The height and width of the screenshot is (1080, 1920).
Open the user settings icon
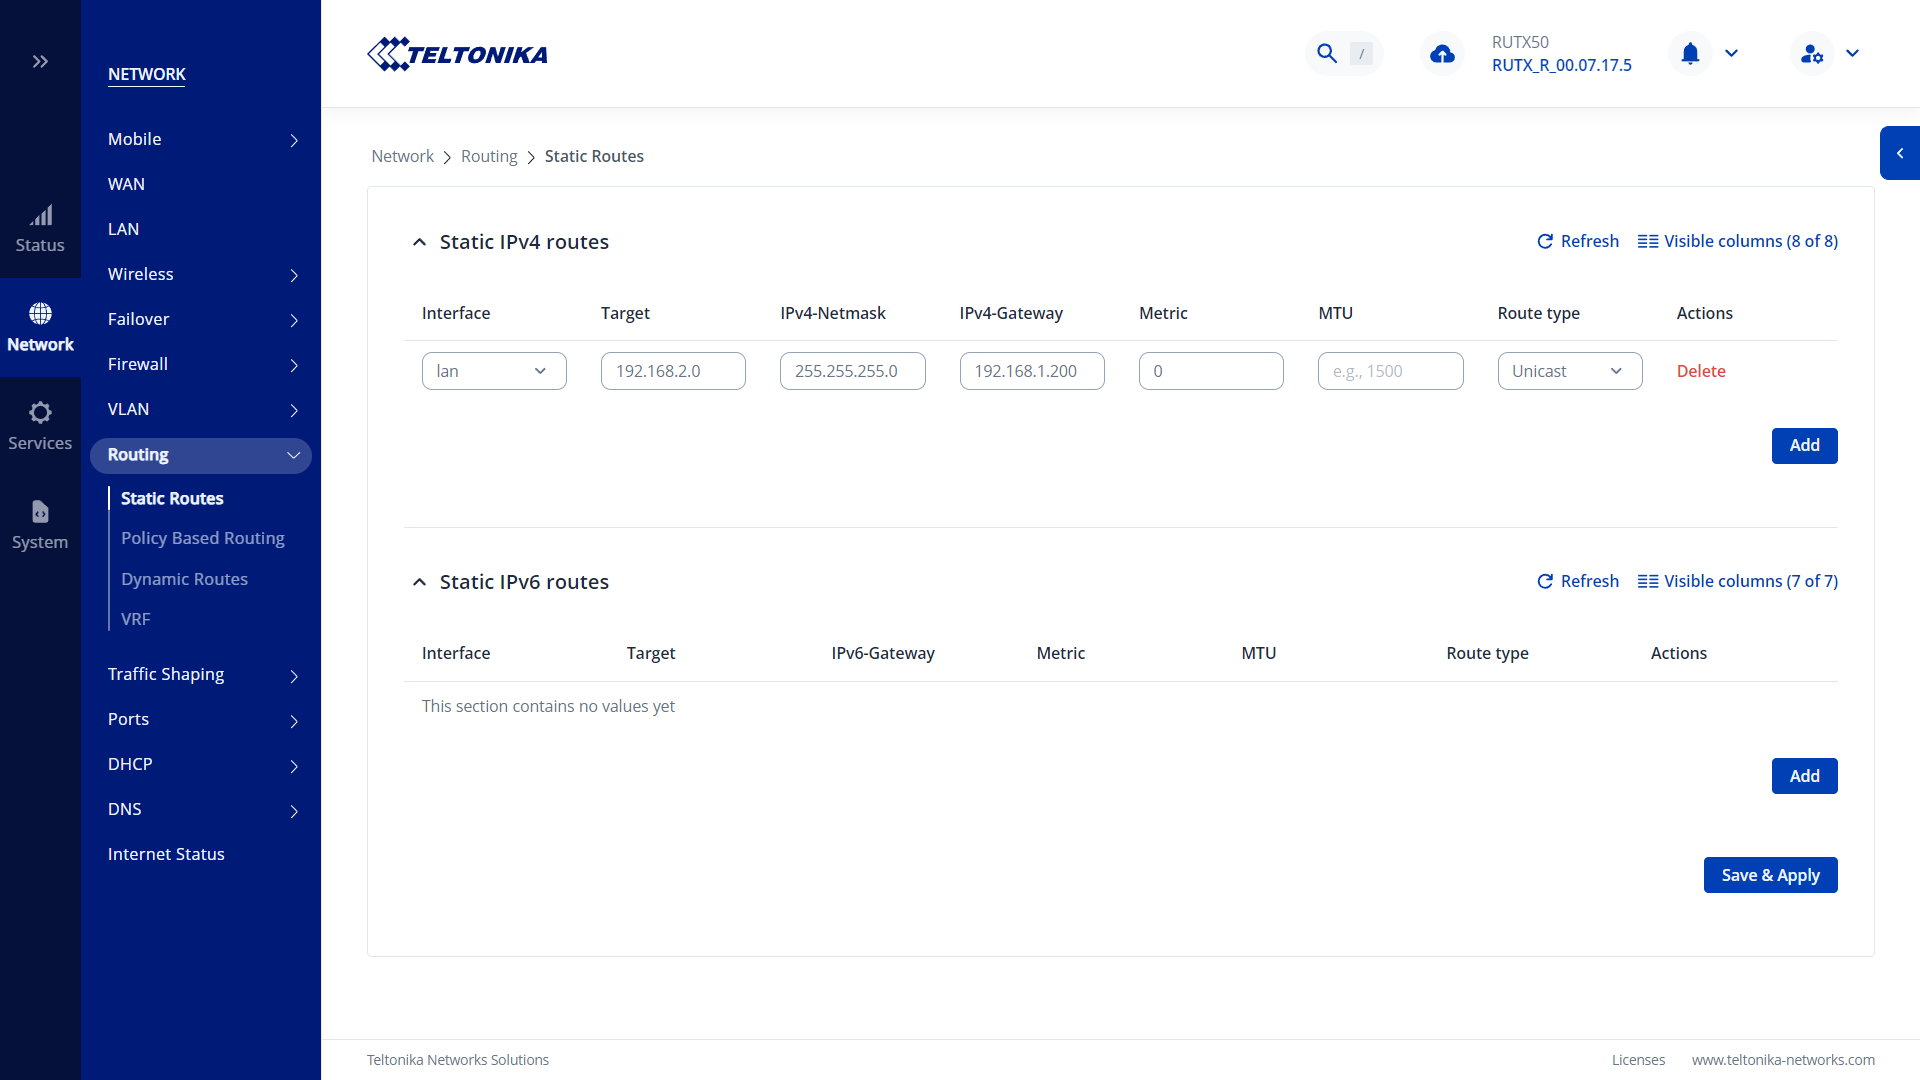1812,54
